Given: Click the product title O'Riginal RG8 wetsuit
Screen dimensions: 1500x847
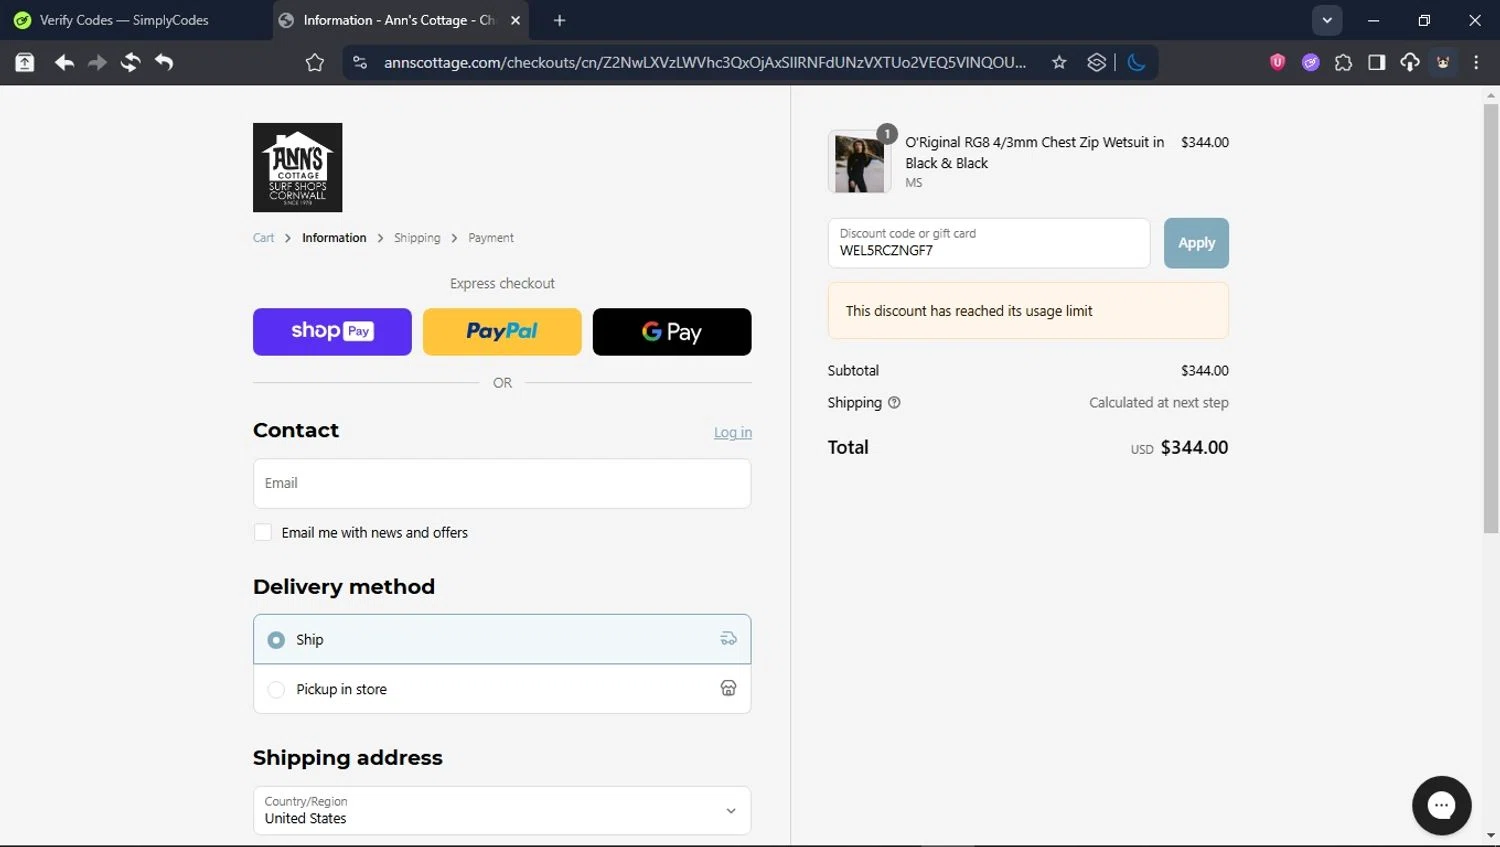Looking at the screenshot, I should [1034, 153].
